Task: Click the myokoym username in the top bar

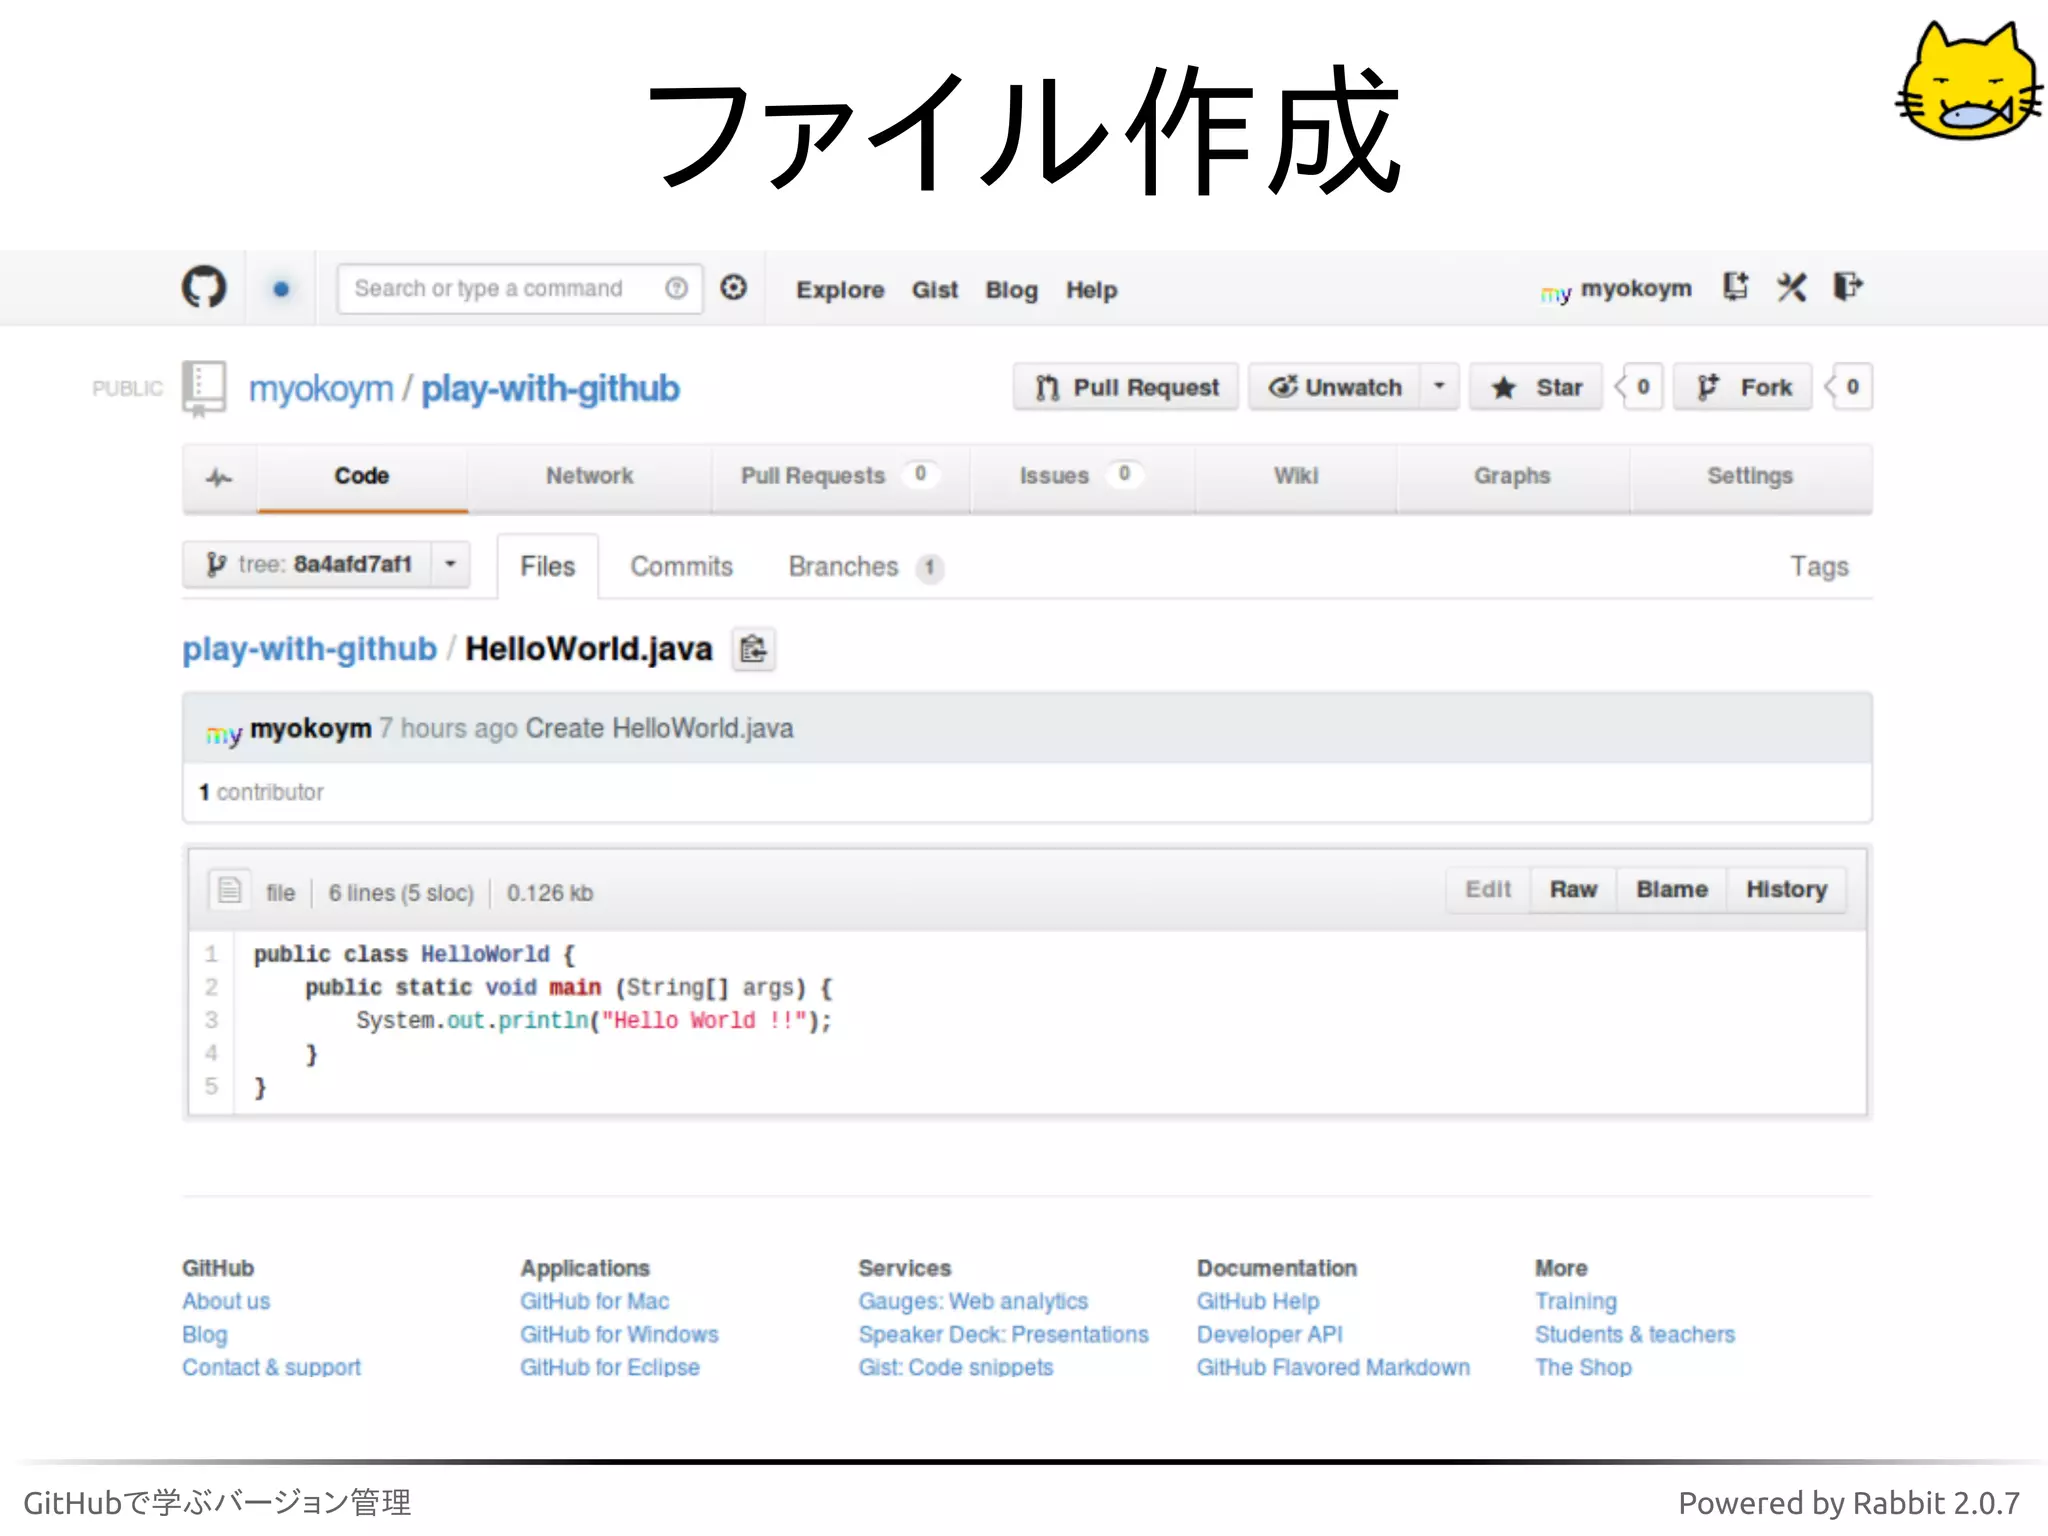Action: point(1636,289)
